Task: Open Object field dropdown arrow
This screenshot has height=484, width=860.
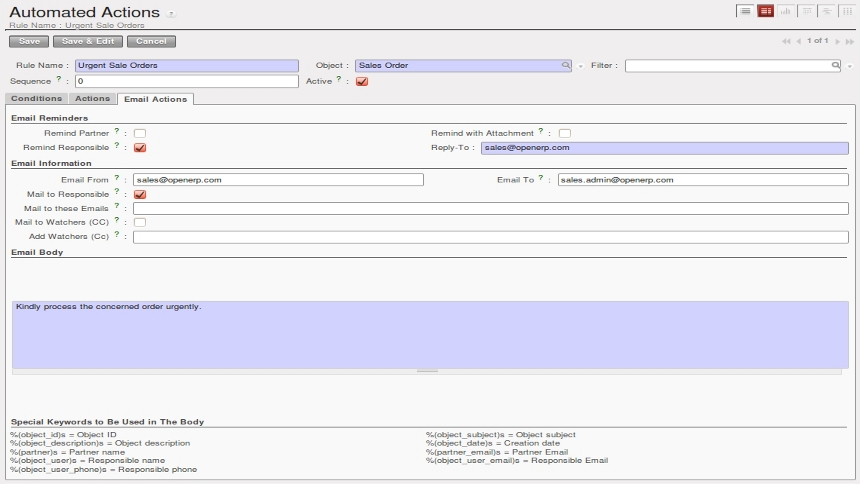Action: point(580,66)
